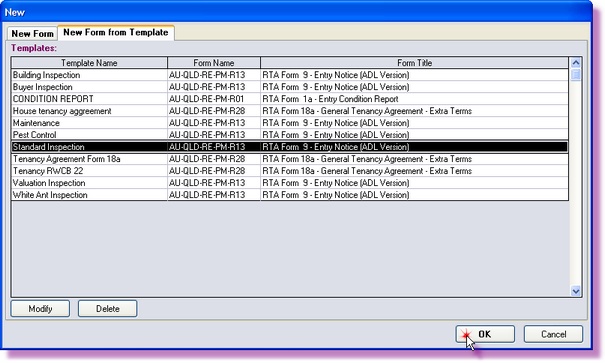Dismiss the dialog with Cancel
Screen dimensions: 605x363
[x=553, y=334]
